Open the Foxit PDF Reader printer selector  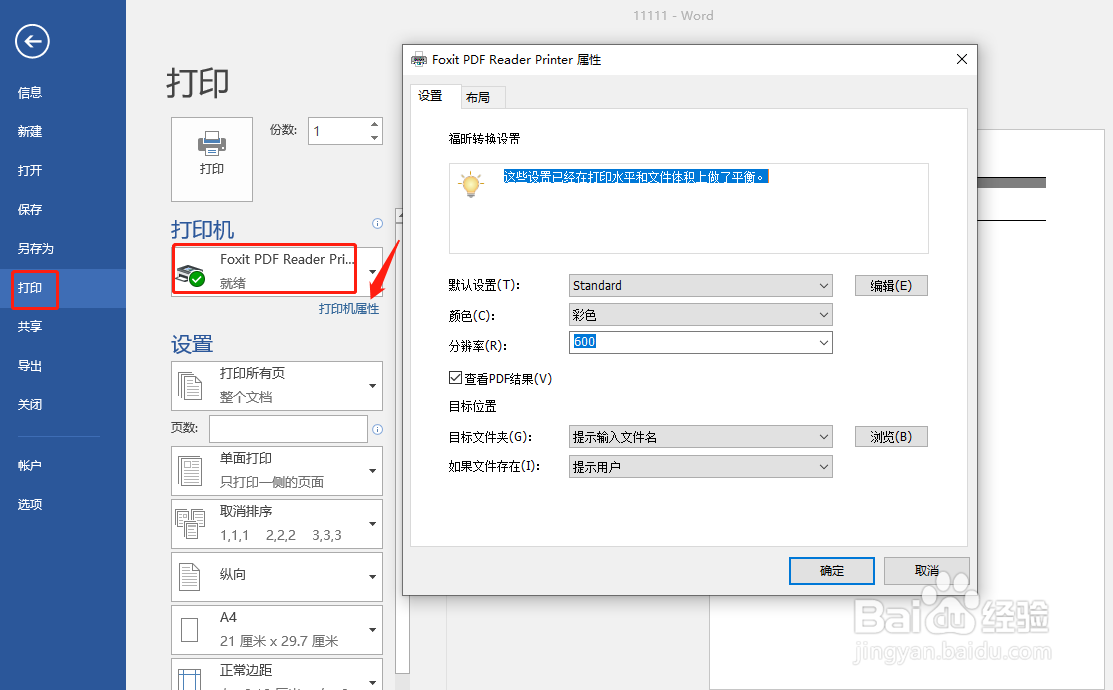[x=277, y=270]
